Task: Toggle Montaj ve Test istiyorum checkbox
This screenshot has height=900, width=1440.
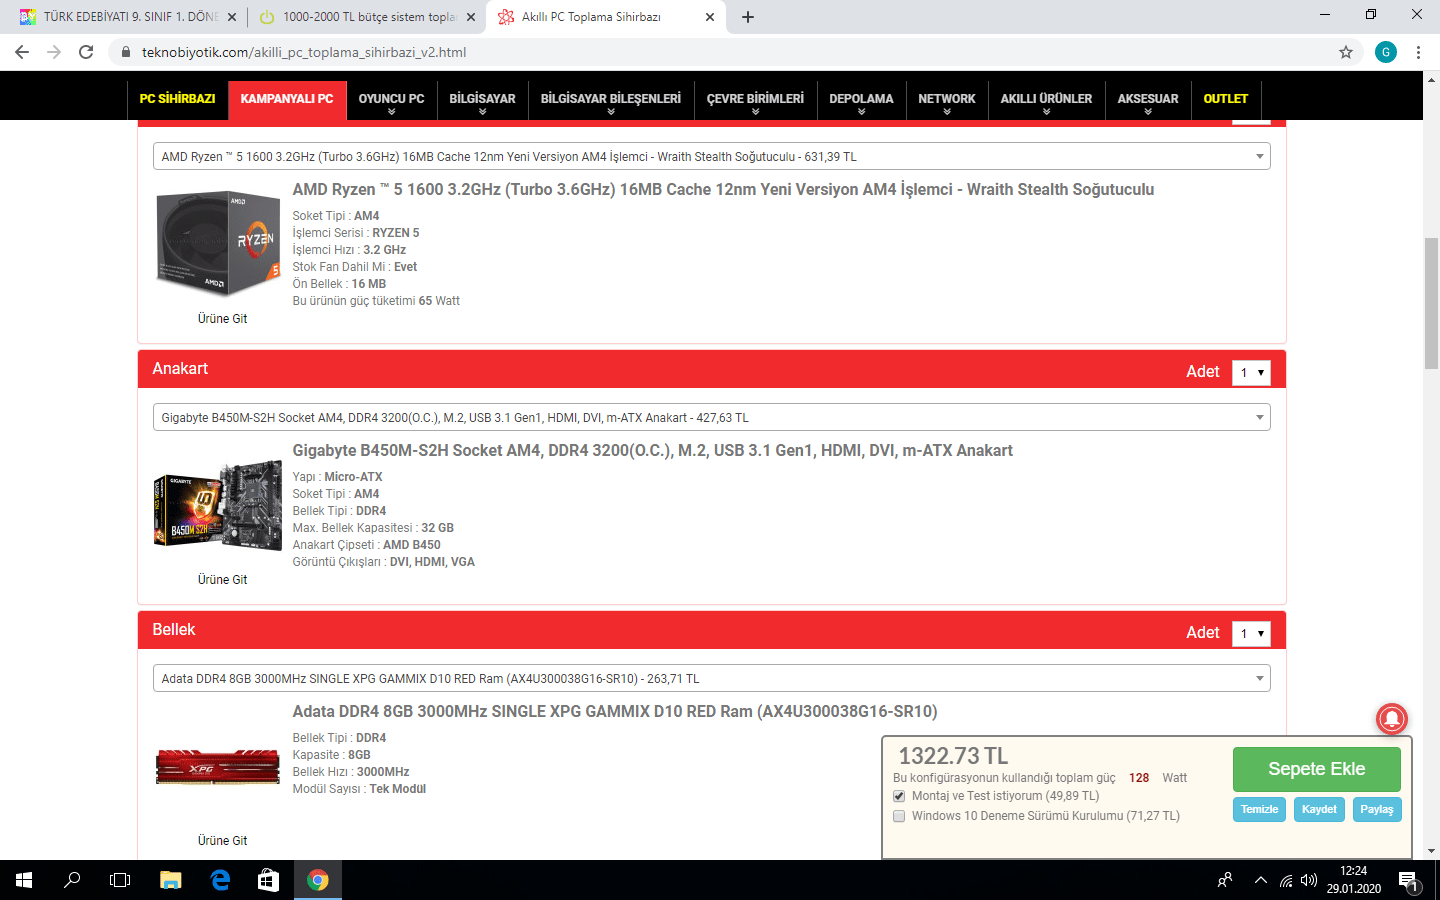Action: [899, 796]
